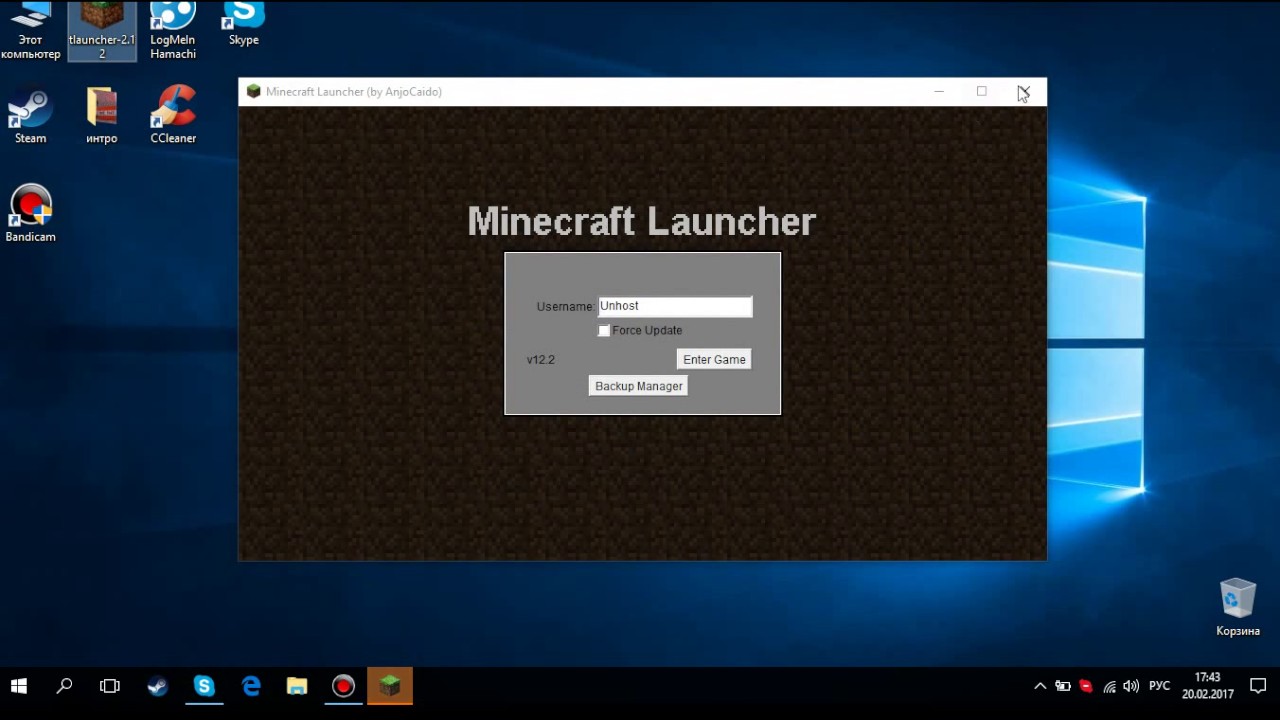Open the volume speaker tray icon
Viewport: 1280px width, 720px height.
1131,686
